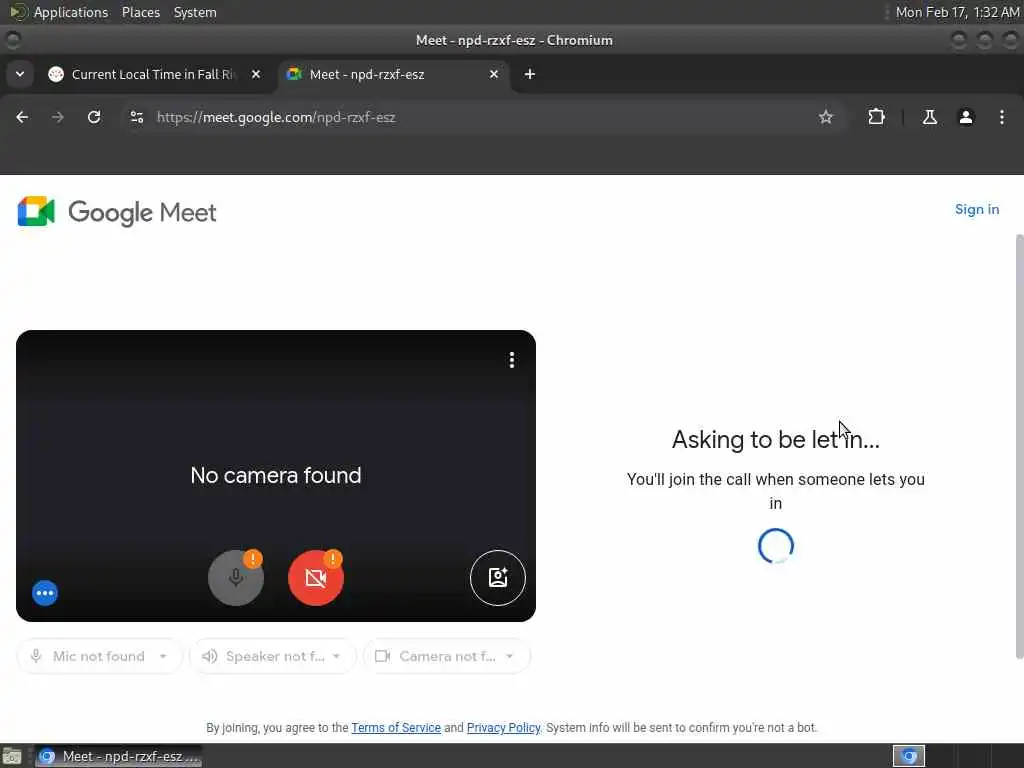Screen dimensions: 1024x768
Task: Click the clock showing Mon Feb 17
Action: coord(957,12)
